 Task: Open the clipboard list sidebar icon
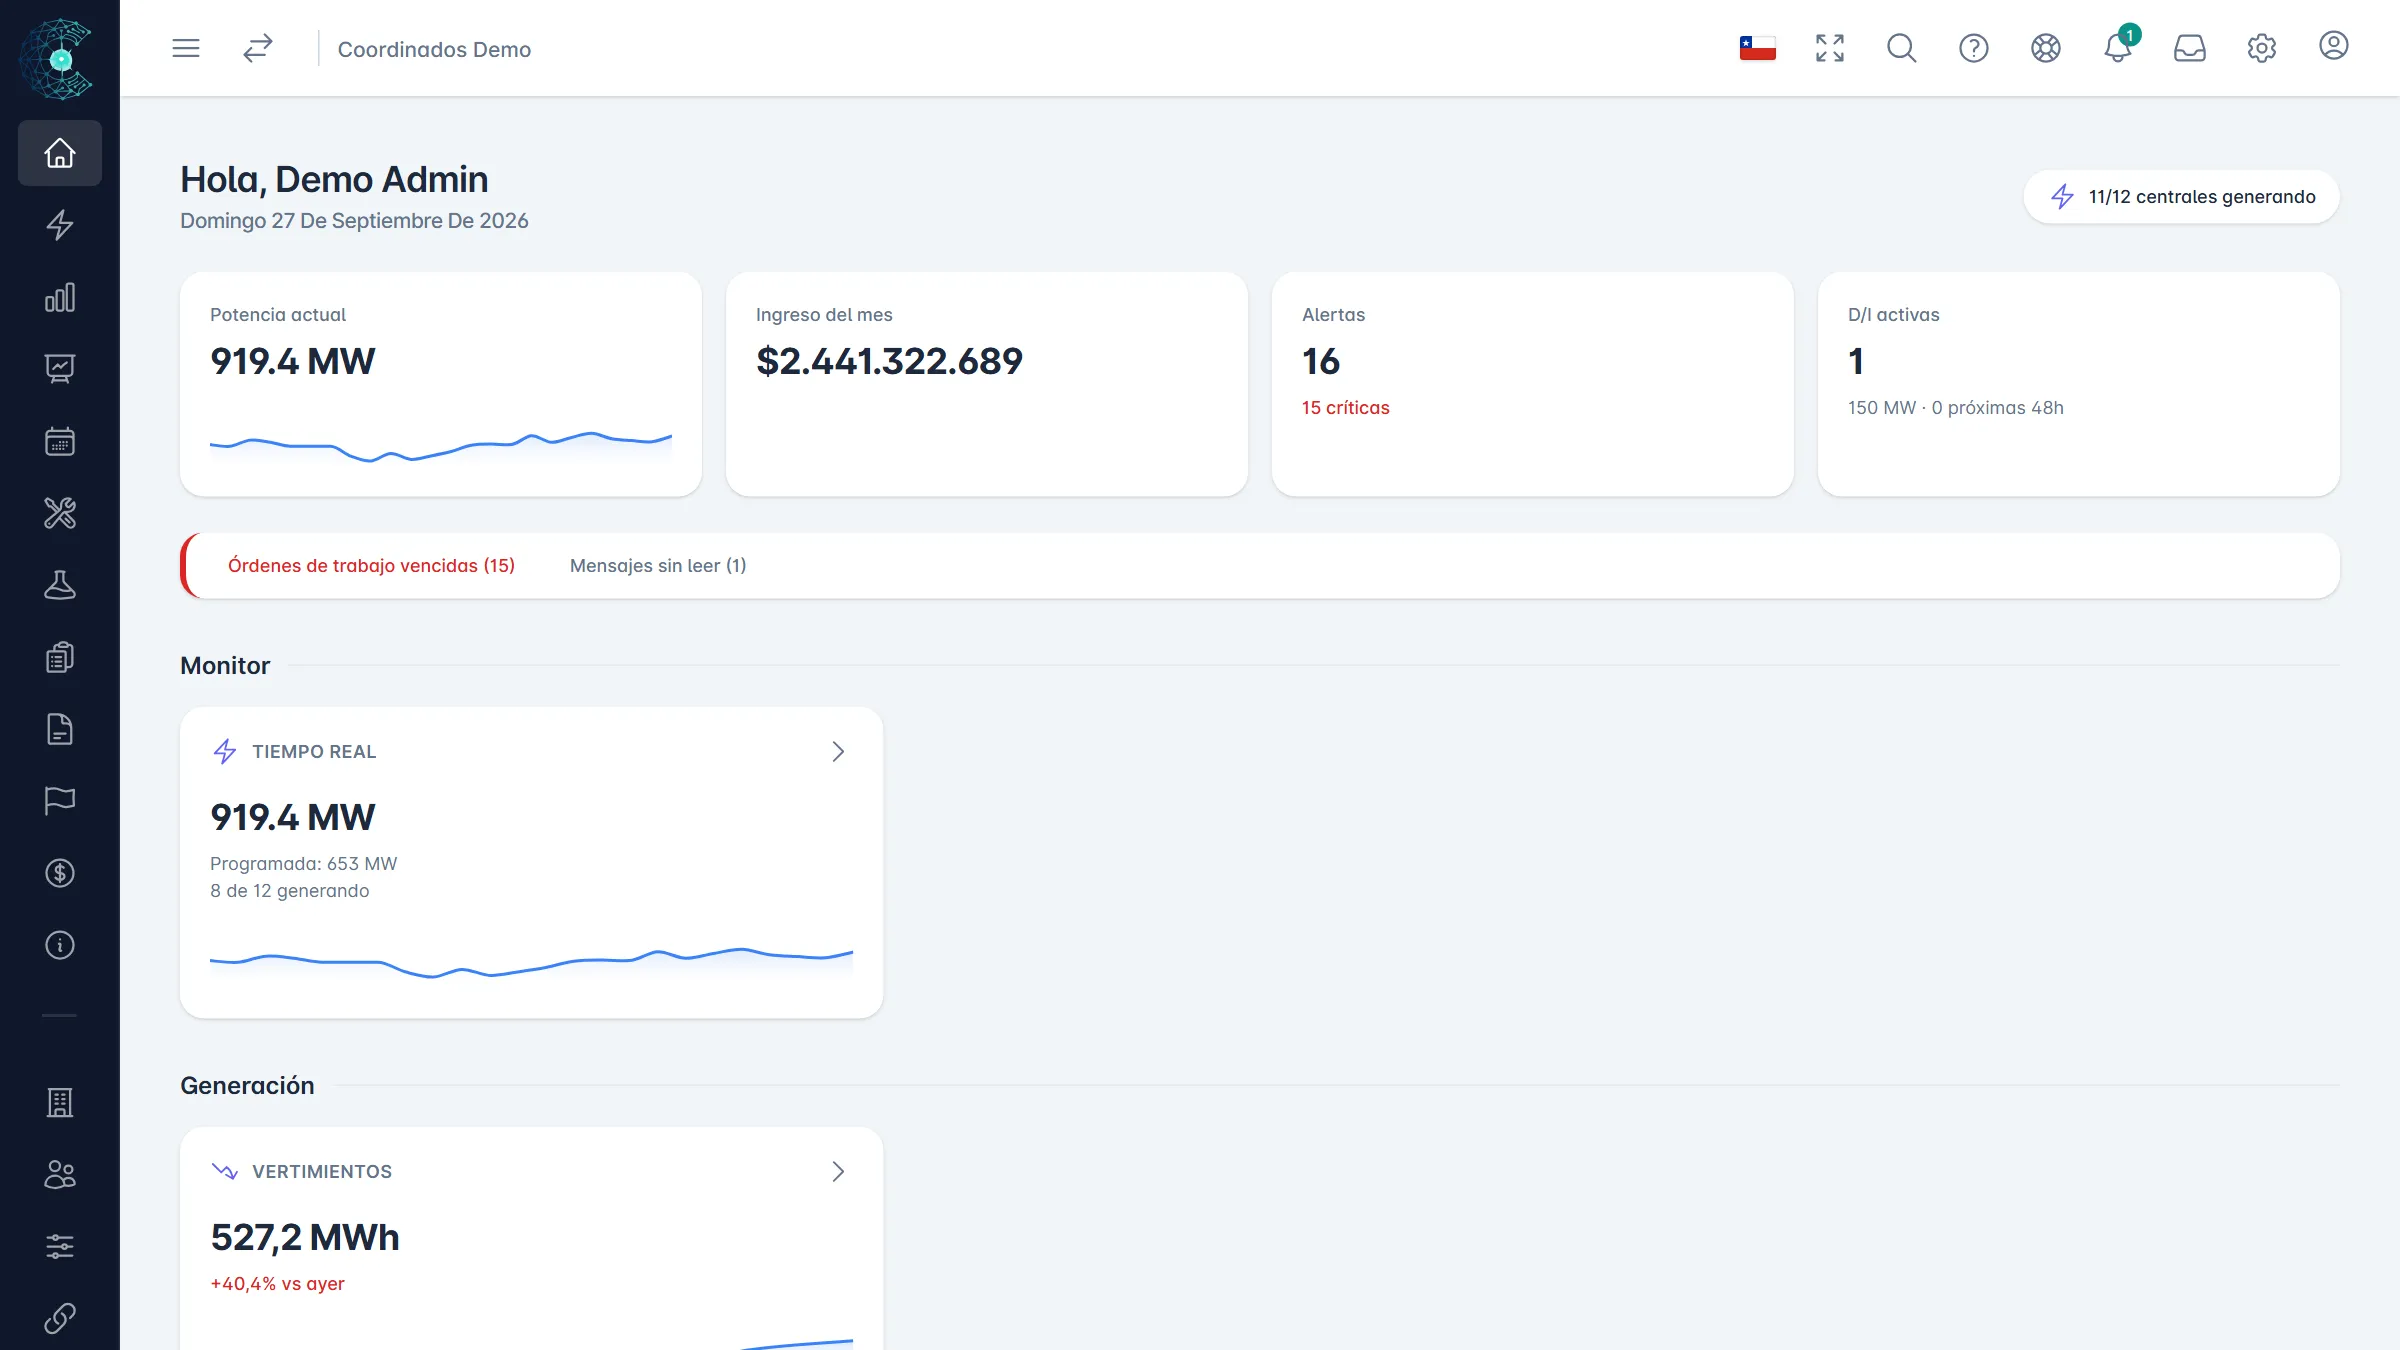pyautogui.click(x=60, y=657)
